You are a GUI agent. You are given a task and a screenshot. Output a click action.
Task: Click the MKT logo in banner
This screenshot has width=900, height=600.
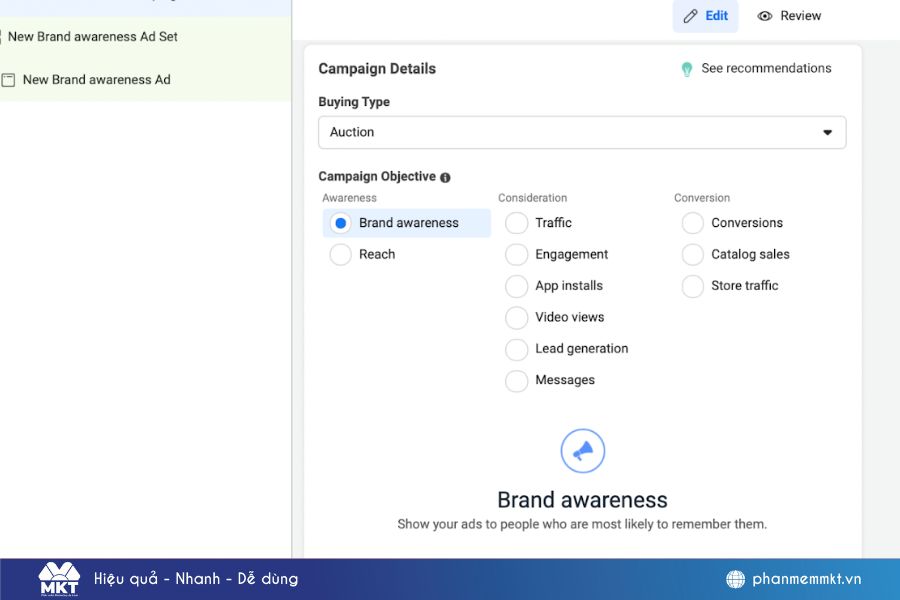click(x=58, y=579)
